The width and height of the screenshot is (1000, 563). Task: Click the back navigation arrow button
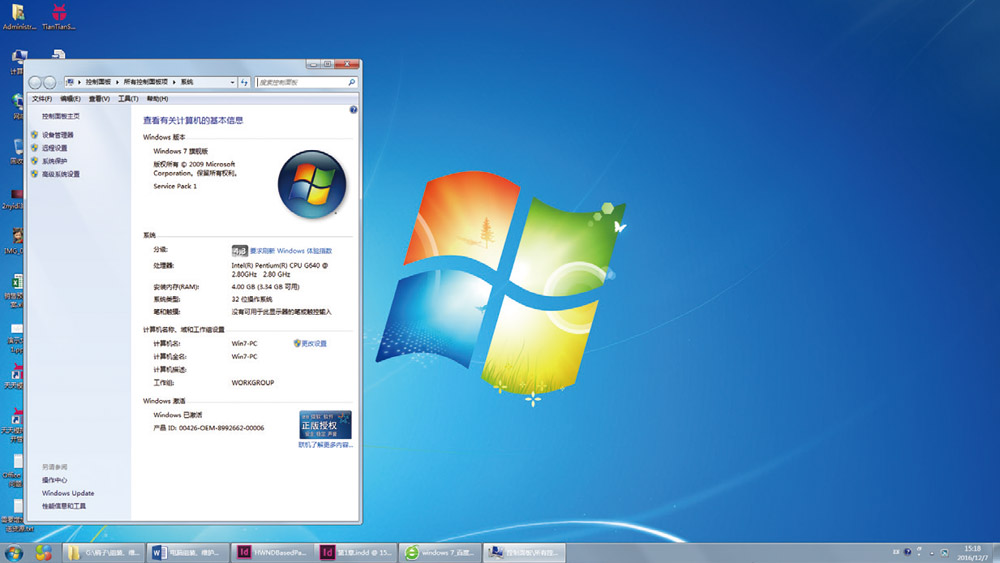click(x=35, y=82)
